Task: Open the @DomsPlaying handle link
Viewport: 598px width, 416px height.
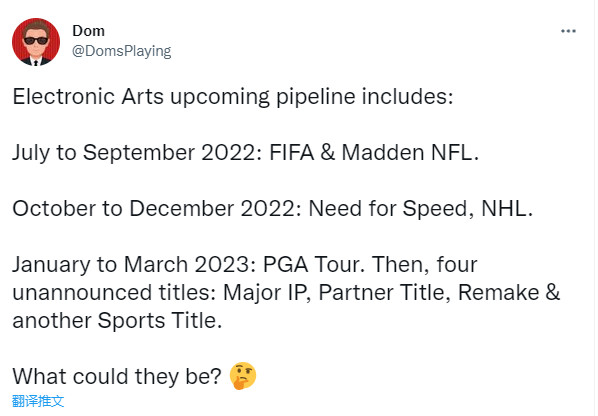Action: tap(122, 51)
